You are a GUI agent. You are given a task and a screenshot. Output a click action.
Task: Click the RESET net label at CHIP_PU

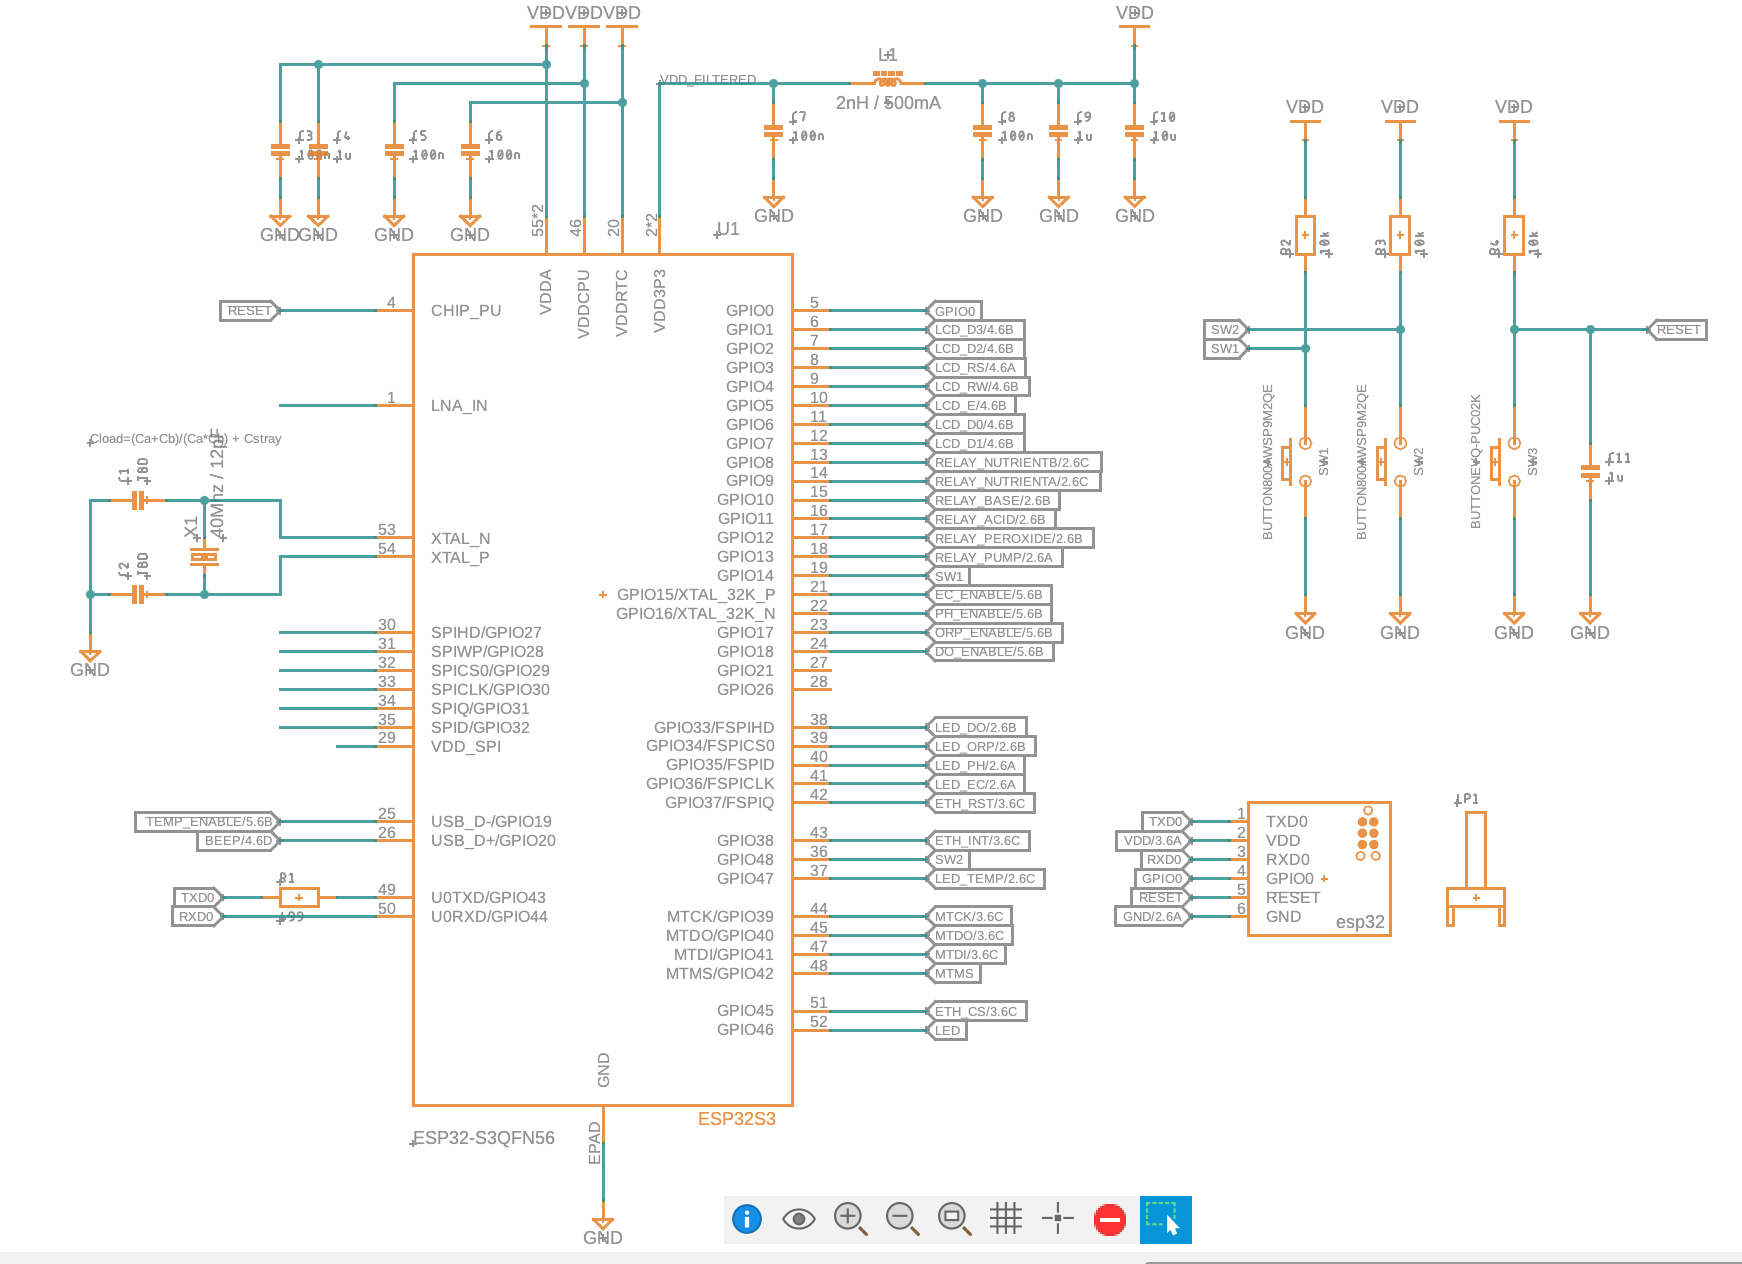pos(249,311)
